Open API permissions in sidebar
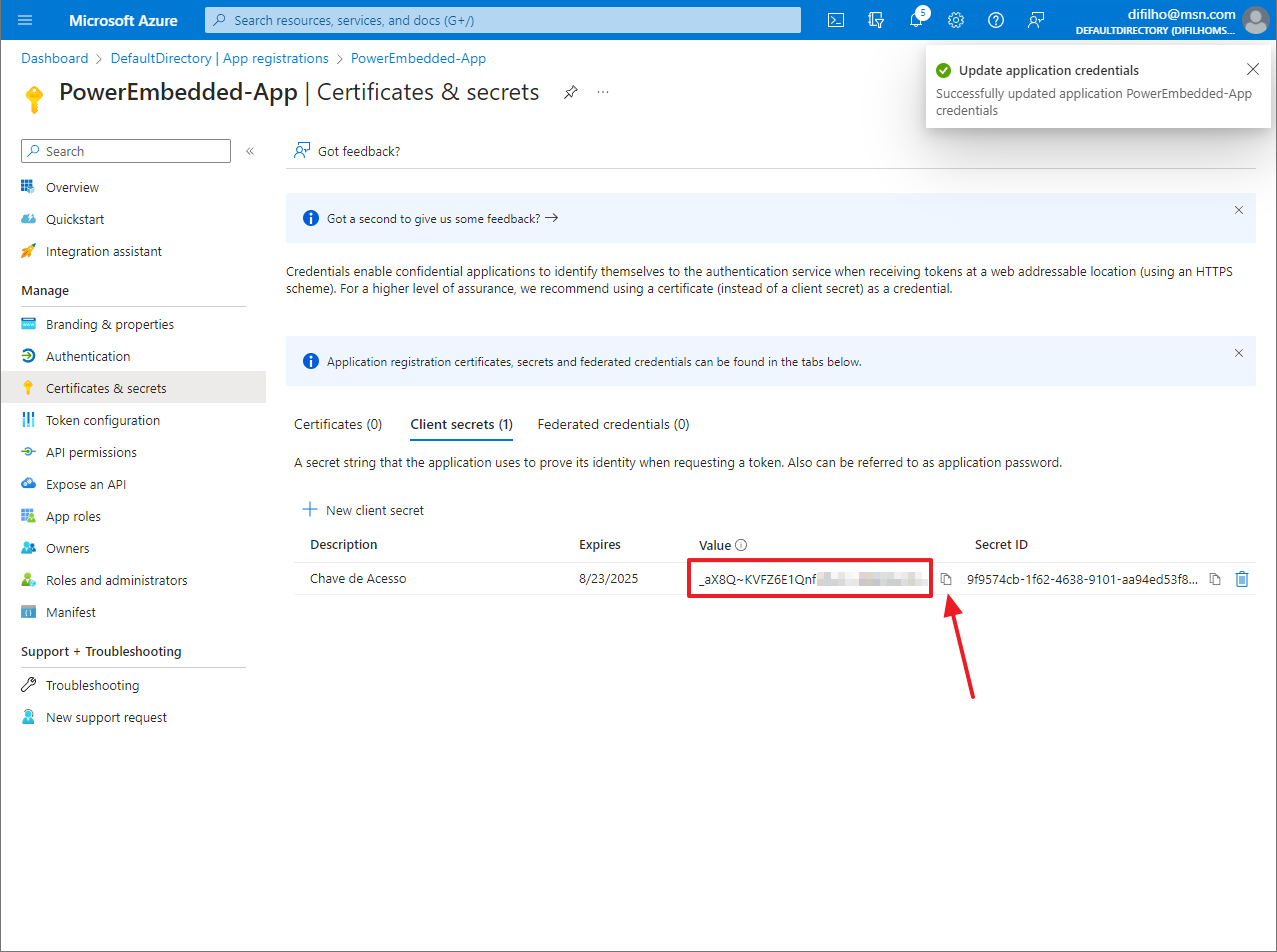Viewport: 1277px width, 952px height. pyautogui.click(x=91, y=452)
